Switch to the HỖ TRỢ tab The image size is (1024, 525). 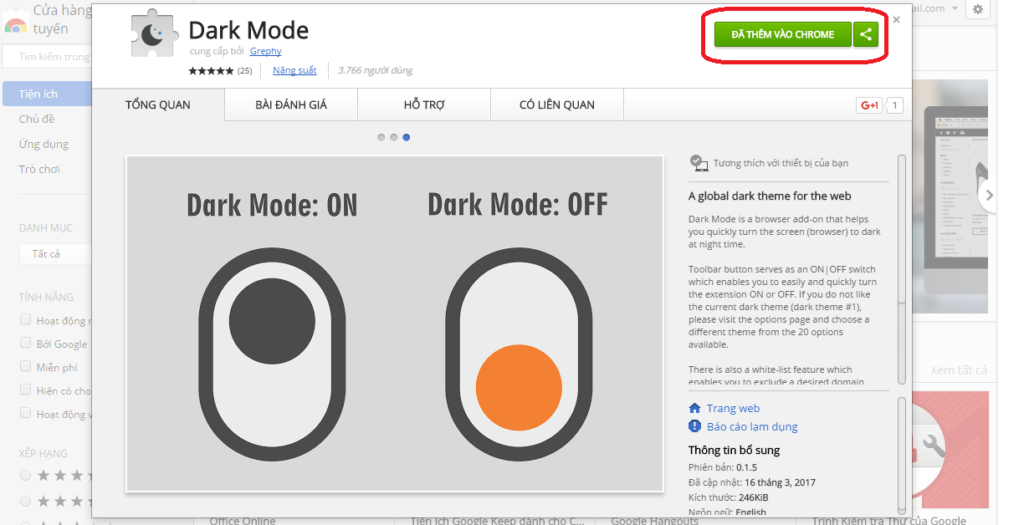(424, 104)
